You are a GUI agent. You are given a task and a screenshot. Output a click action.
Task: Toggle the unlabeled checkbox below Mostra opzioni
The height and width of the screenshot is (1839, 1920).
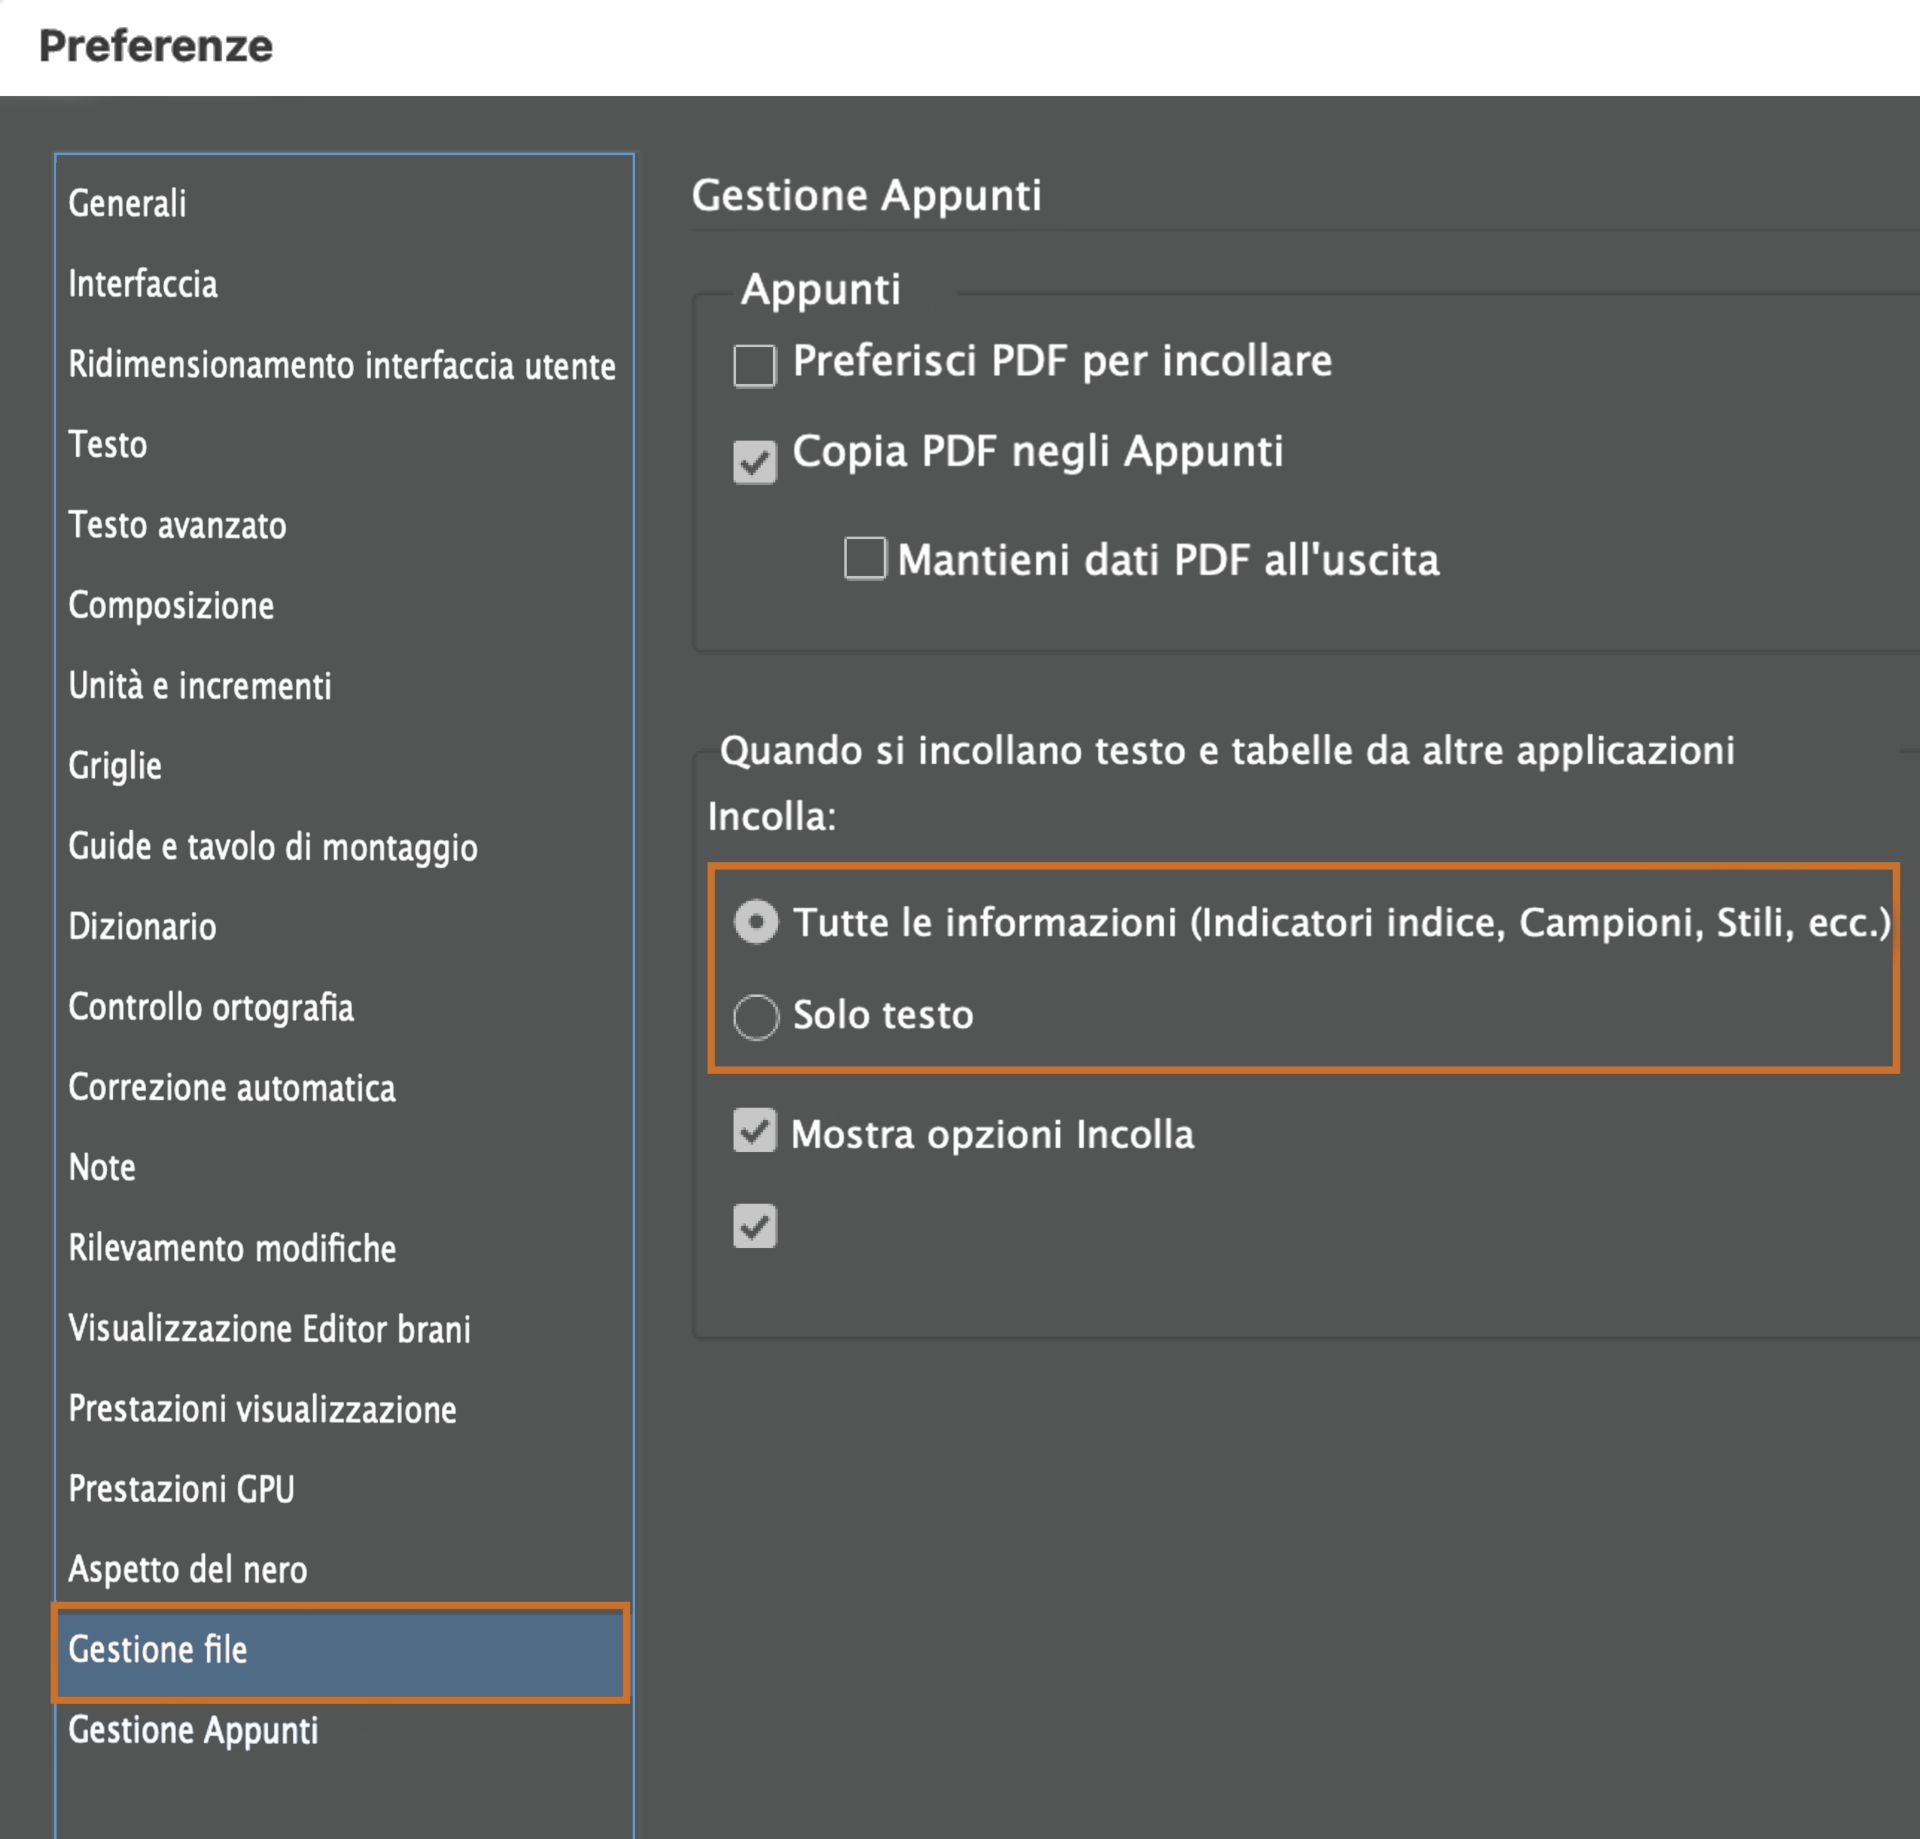click(754, 1225)
